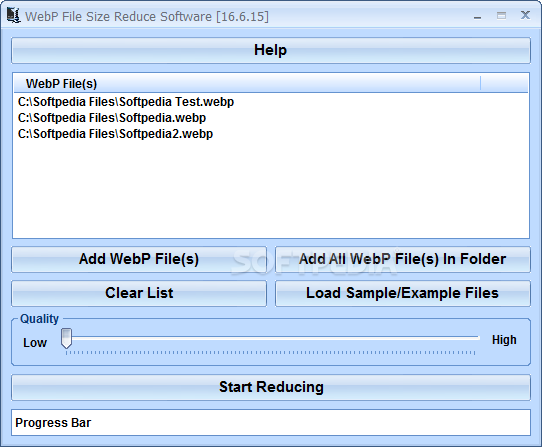Click the Quality slider thumb
The height and width of the screenshot is (447, 542).
coord(66,338)
